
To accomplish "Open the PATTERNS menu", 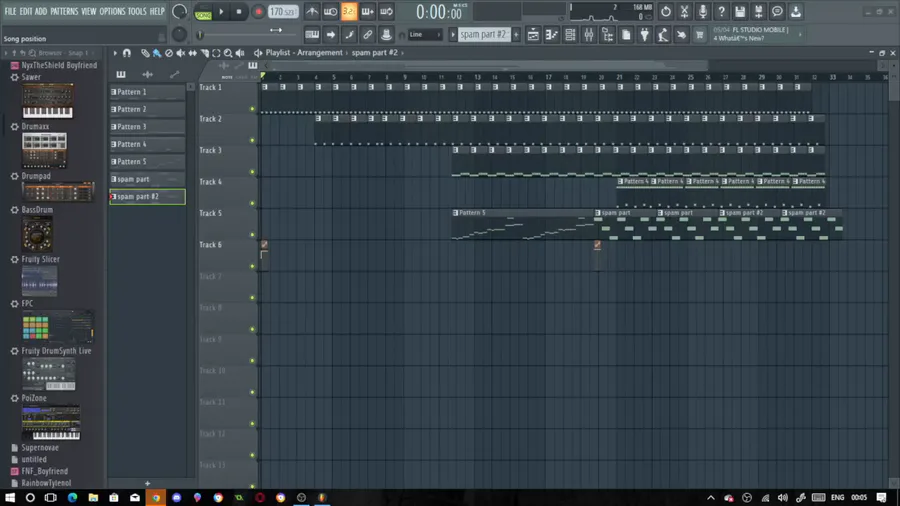I will [64, 11].
